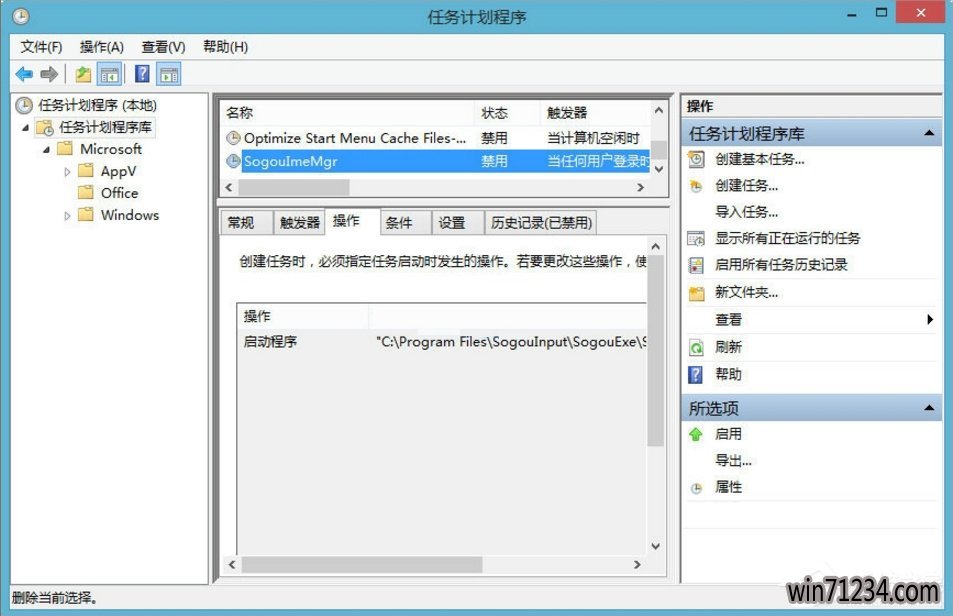Click the details pane horizontal scrollbar thumb
Image resolution: width=953 pixels, height=616 pixels.
(x=362, y=564)
